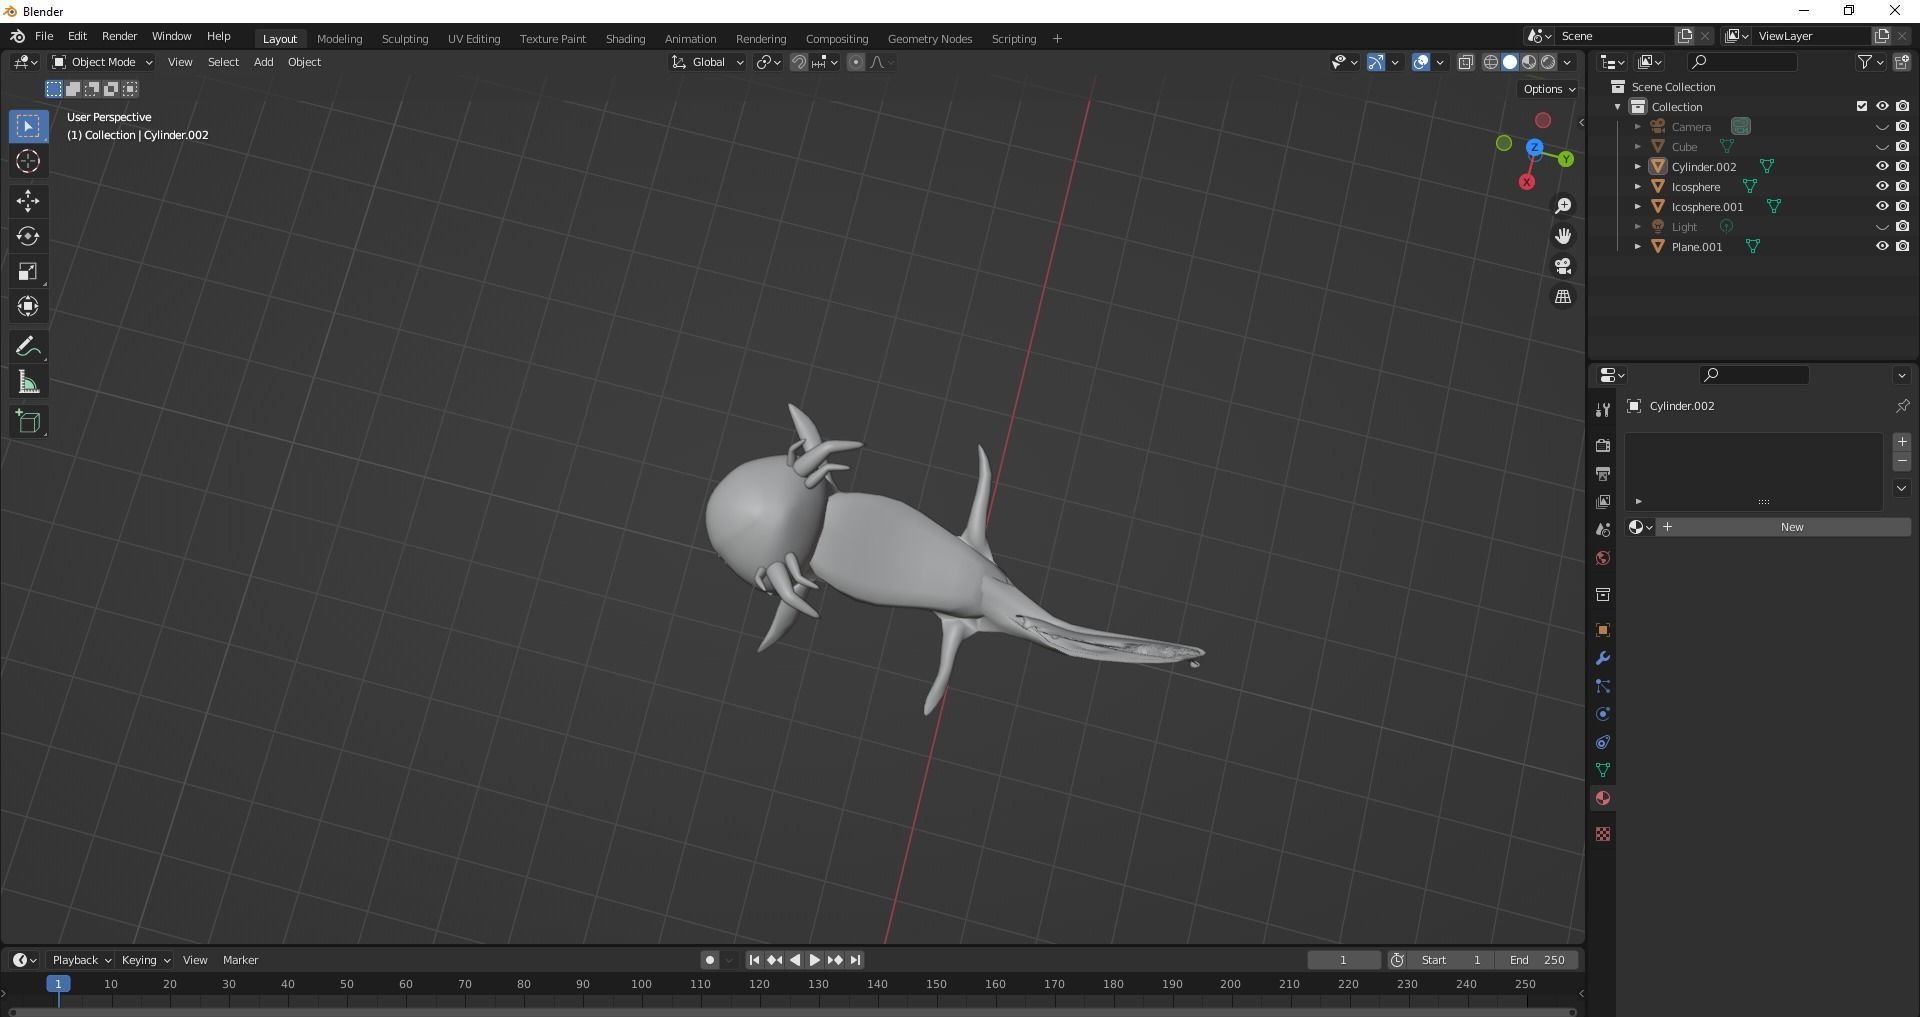Select the Measure tool
The width and height of the screenshot is (1920, 1017).
point(28,382)
